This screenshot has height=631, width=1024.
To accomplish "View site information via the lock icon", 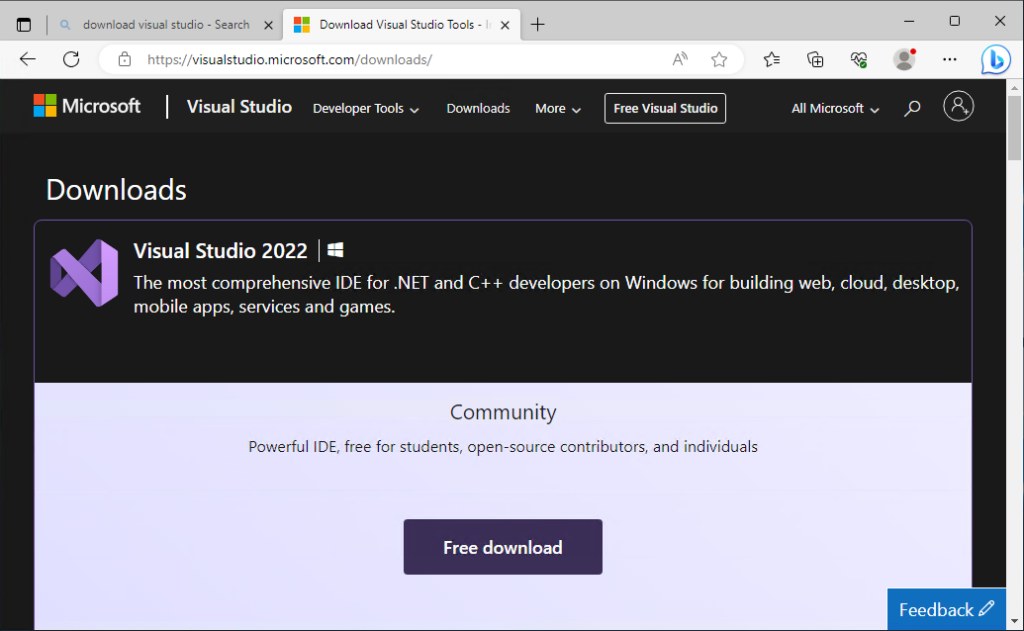I will coord(124,59).
